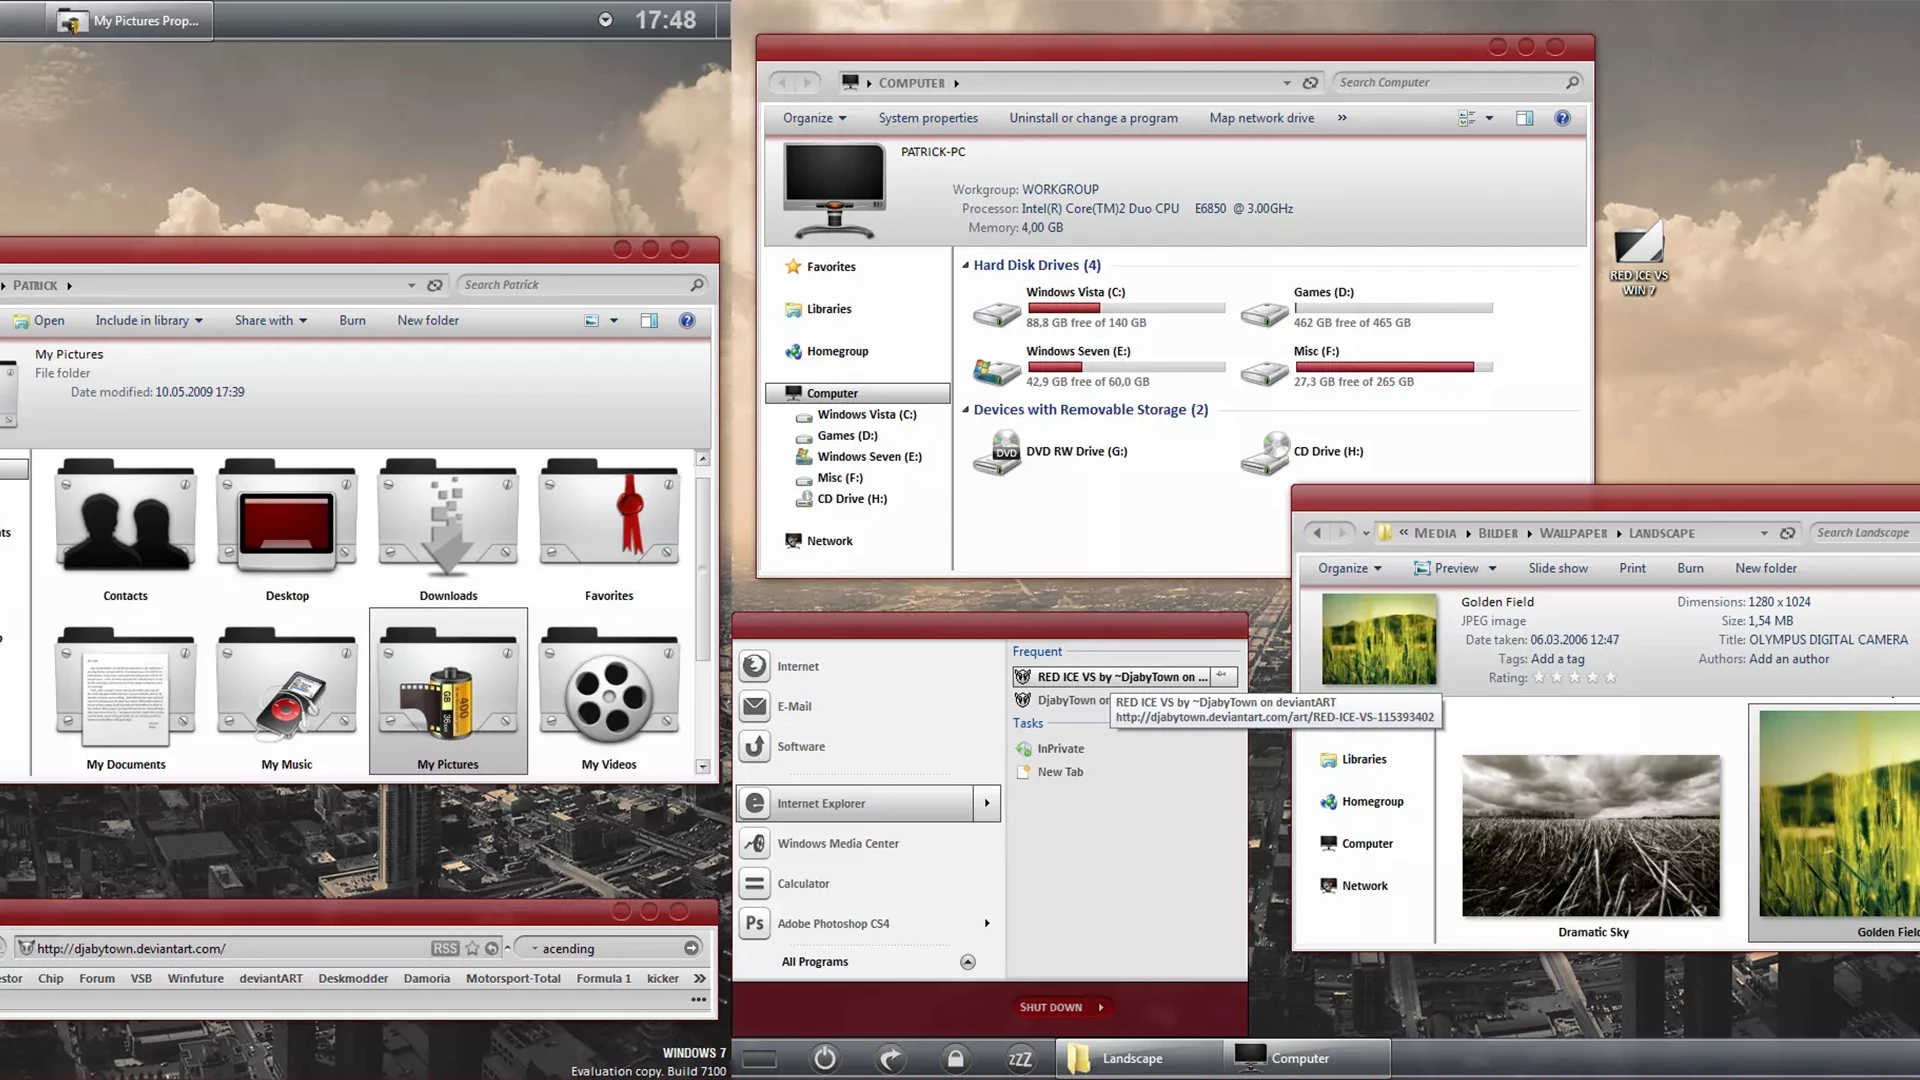Viewport: 1920px width, 1080px height.
Task: Click Burn in Landscape window toolbar
Action: click(1690, 568)
